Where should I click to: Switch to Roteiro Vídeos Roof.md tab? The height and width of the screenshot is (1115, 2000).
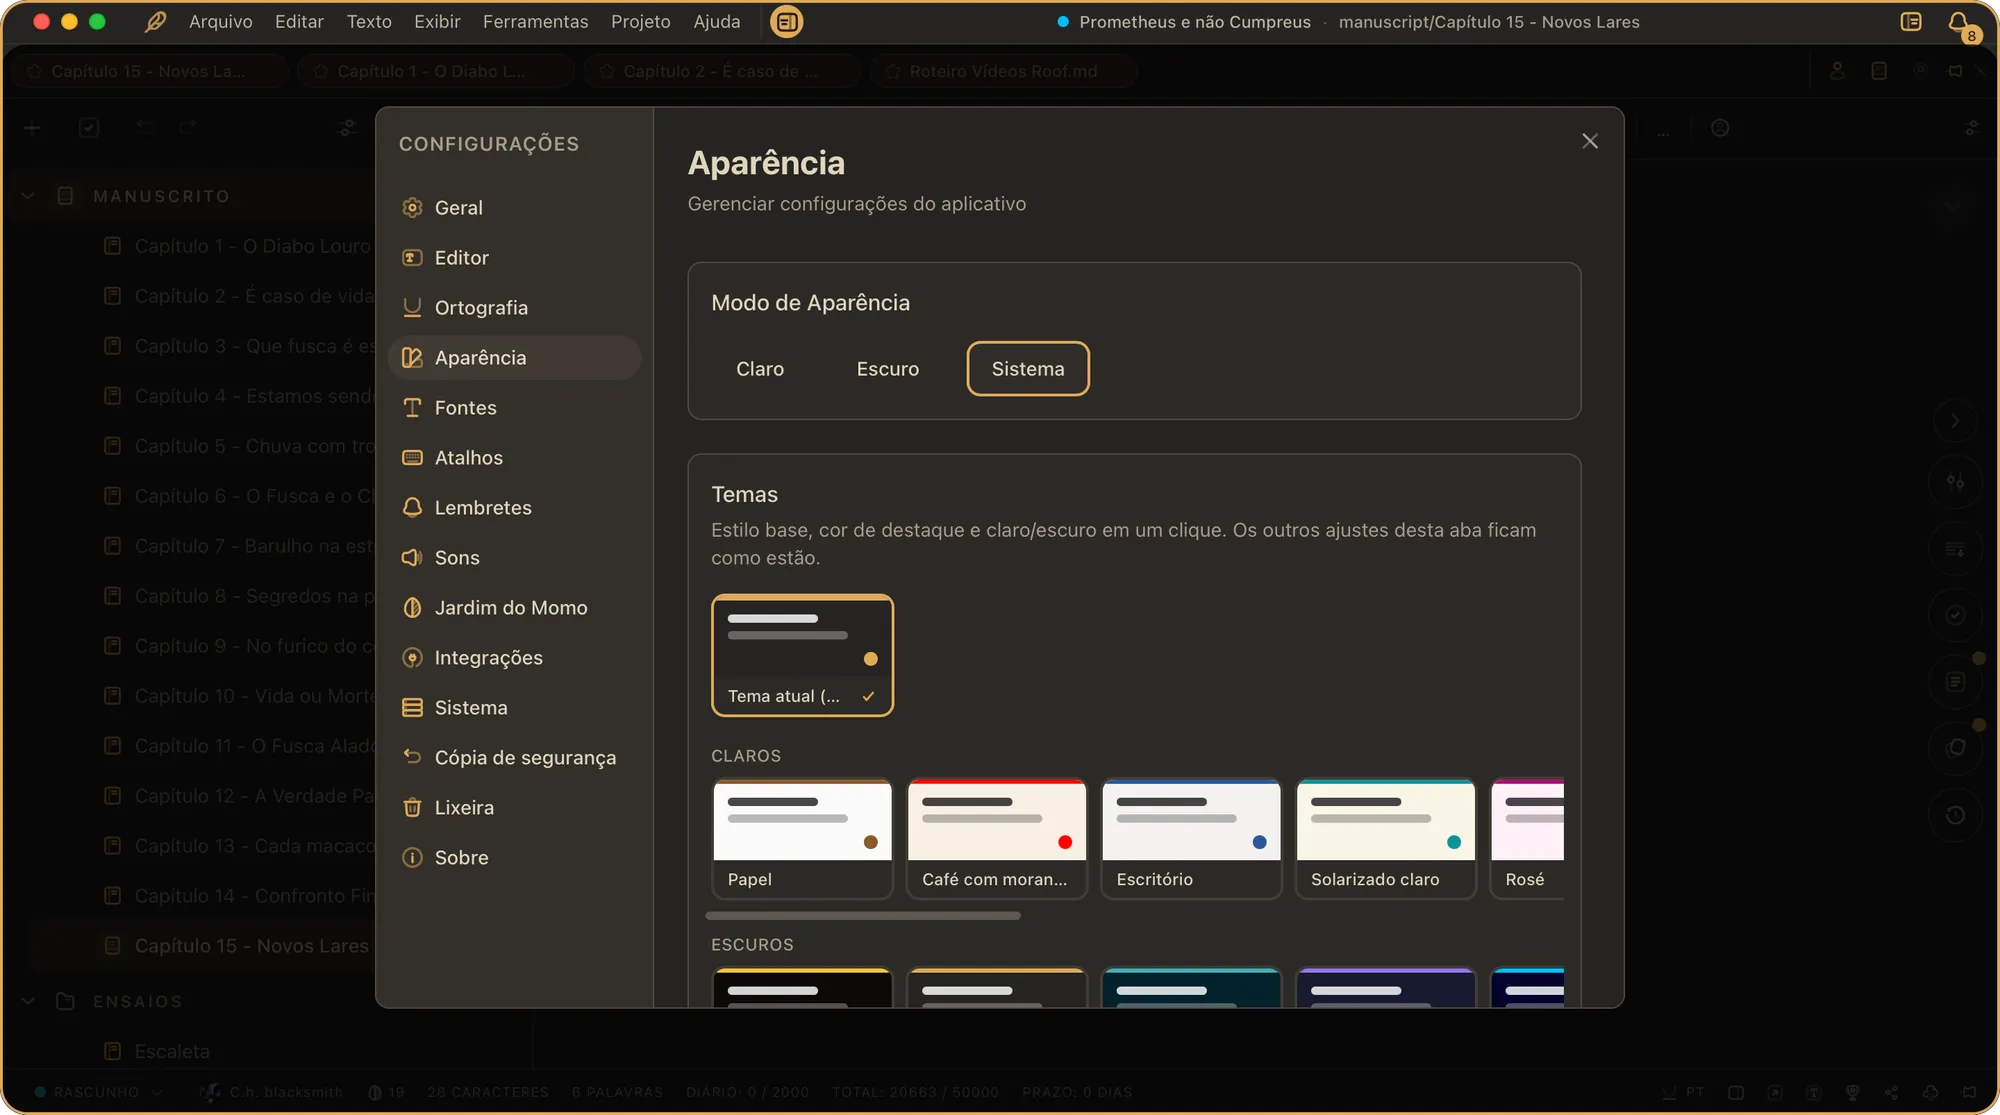click(1004, 71)
